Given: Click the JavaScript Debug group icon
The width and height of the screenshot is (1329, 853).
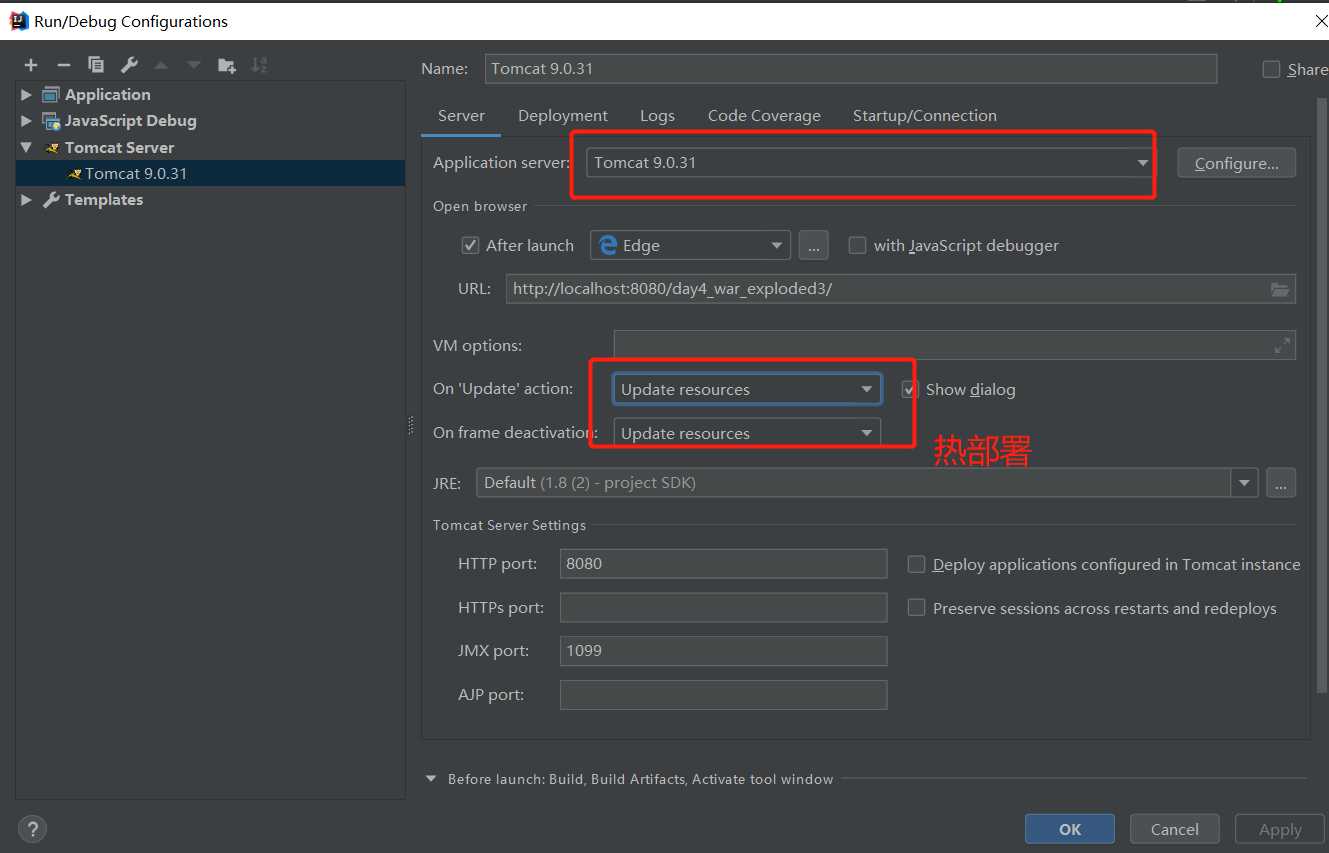Looking at the screenshot, I should point(52,121).
